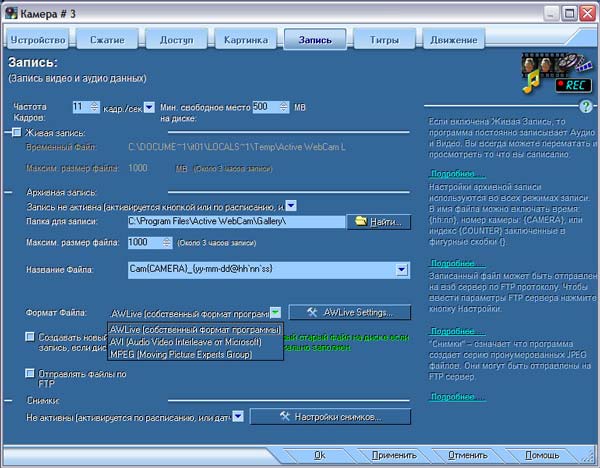Switch to the Движение tab
Viewport: 600px width, 468px height.
tap(454, 39)
